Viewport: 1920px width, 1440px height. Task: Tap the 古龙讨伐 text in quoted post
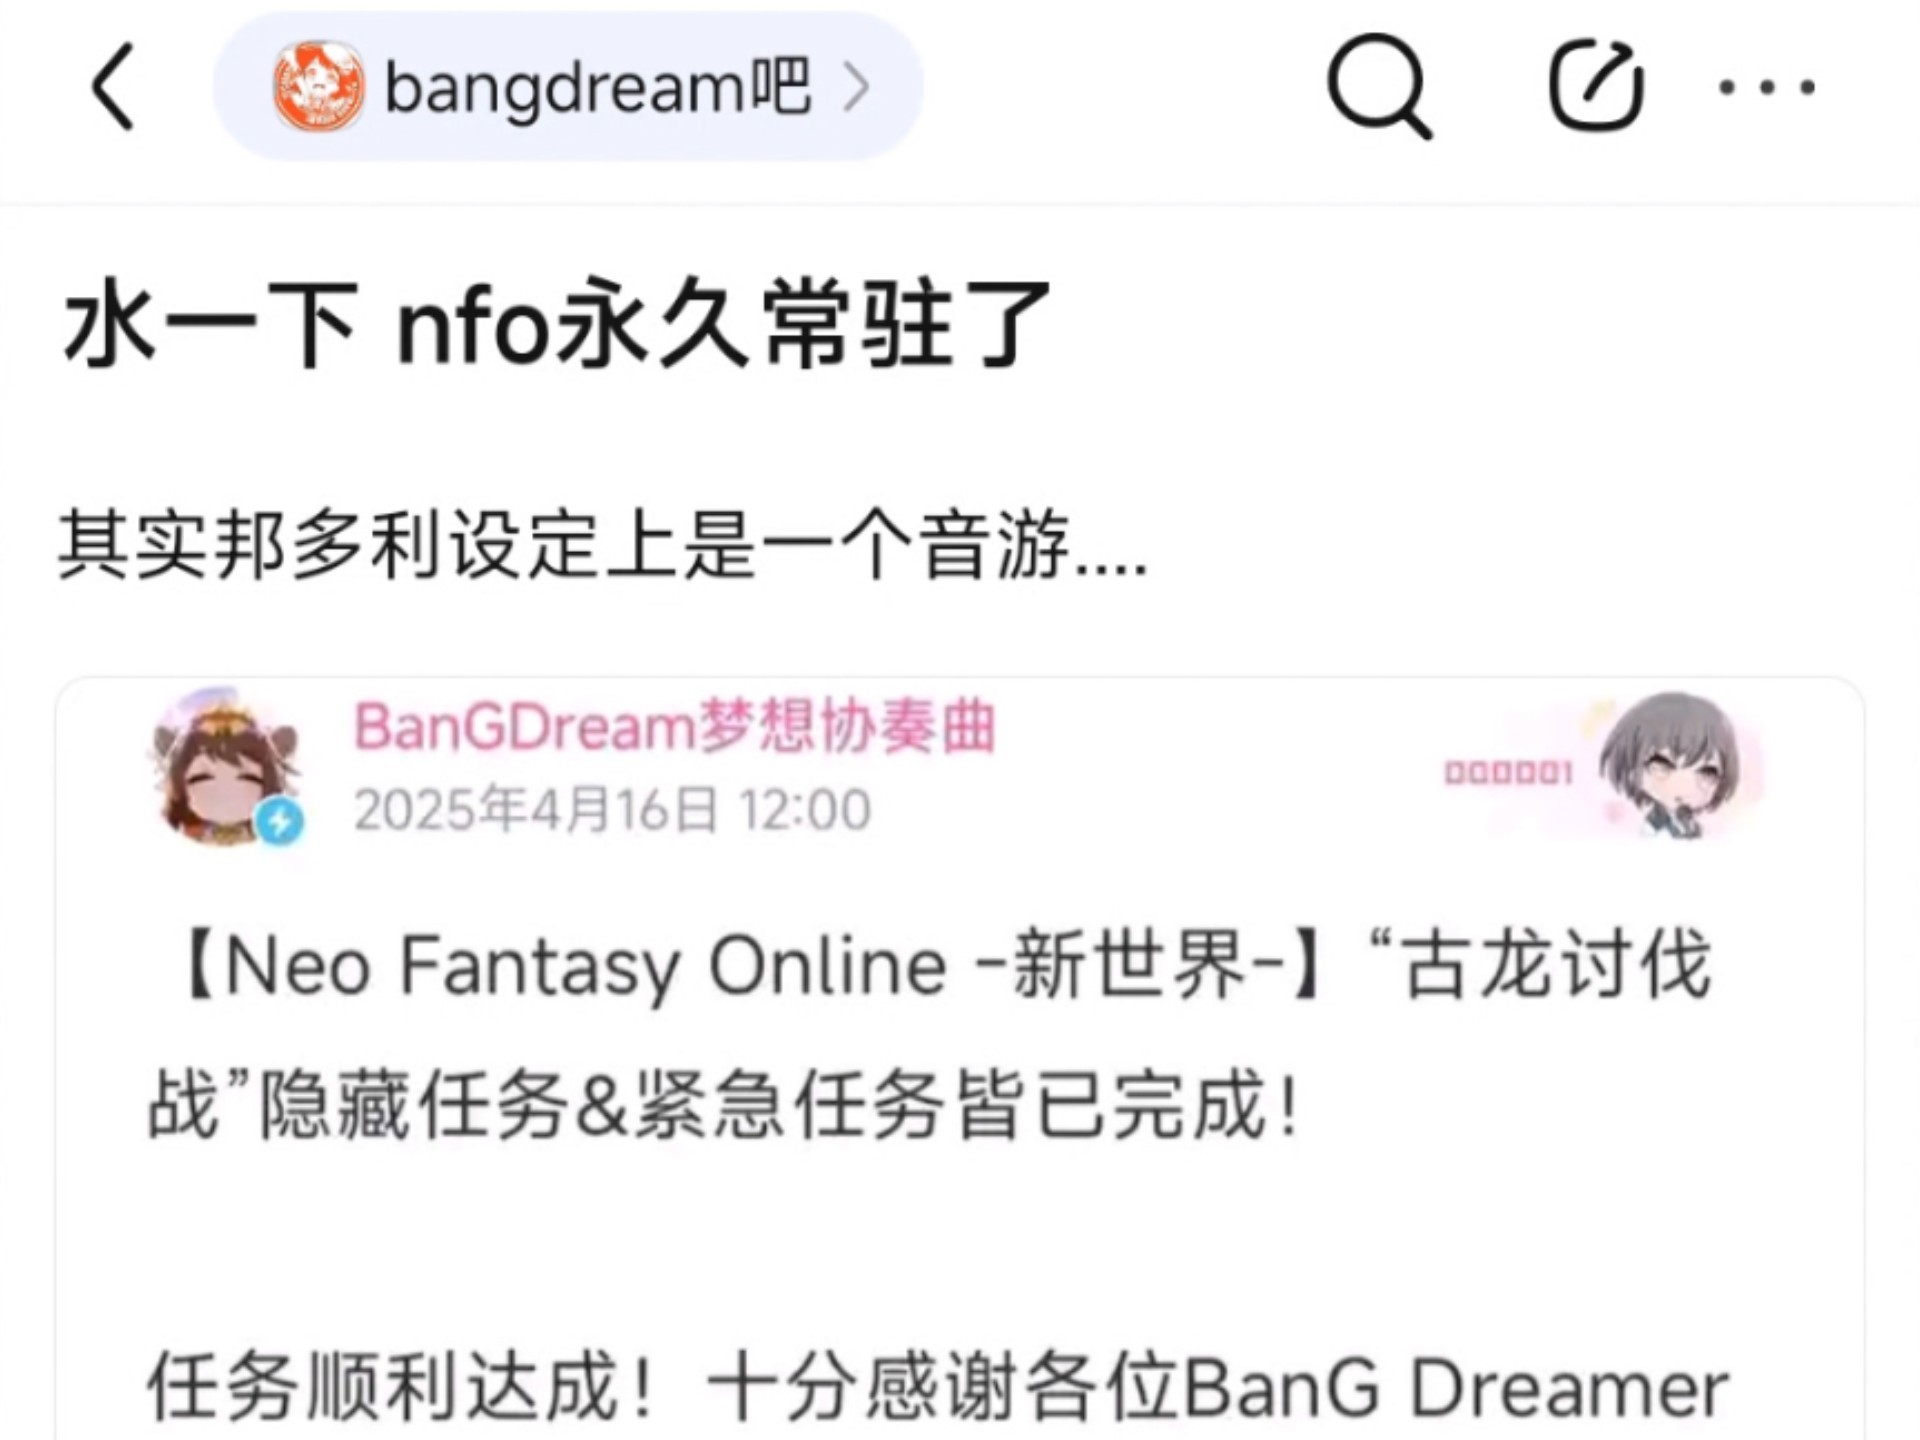pos(1557,966)
